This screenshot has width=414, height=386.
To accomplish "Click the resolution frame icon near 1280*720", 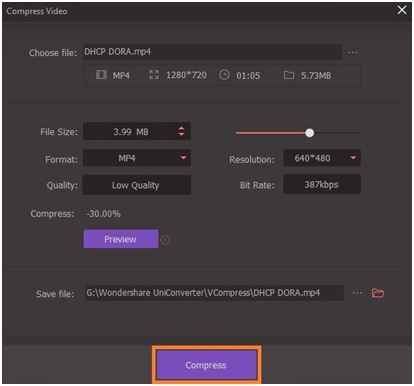I will tap(154, 75).
